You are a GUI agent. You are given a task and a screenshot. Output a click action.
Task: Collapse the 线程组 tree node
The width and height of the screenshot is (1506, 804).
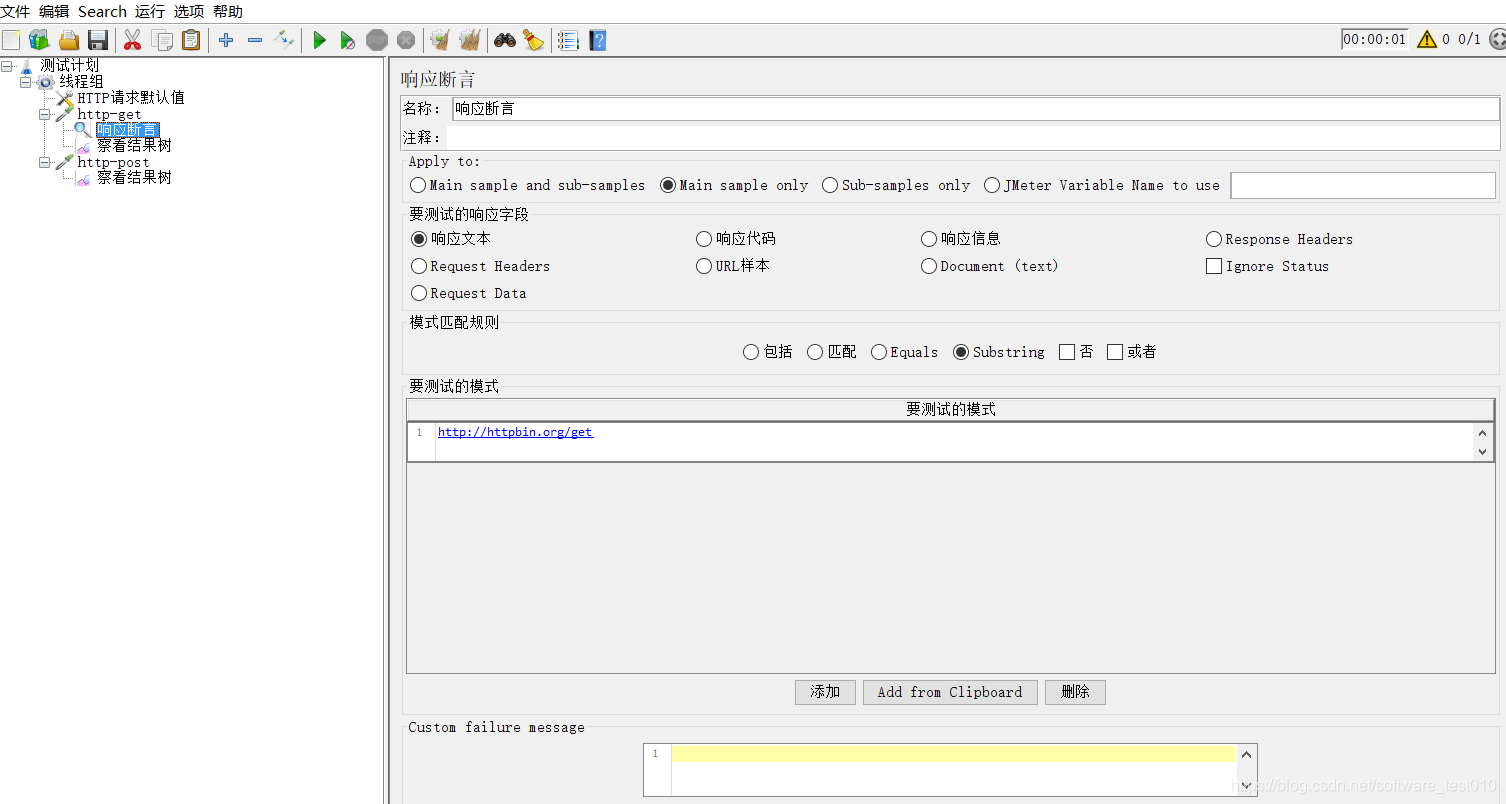click(x=26, y=82)
